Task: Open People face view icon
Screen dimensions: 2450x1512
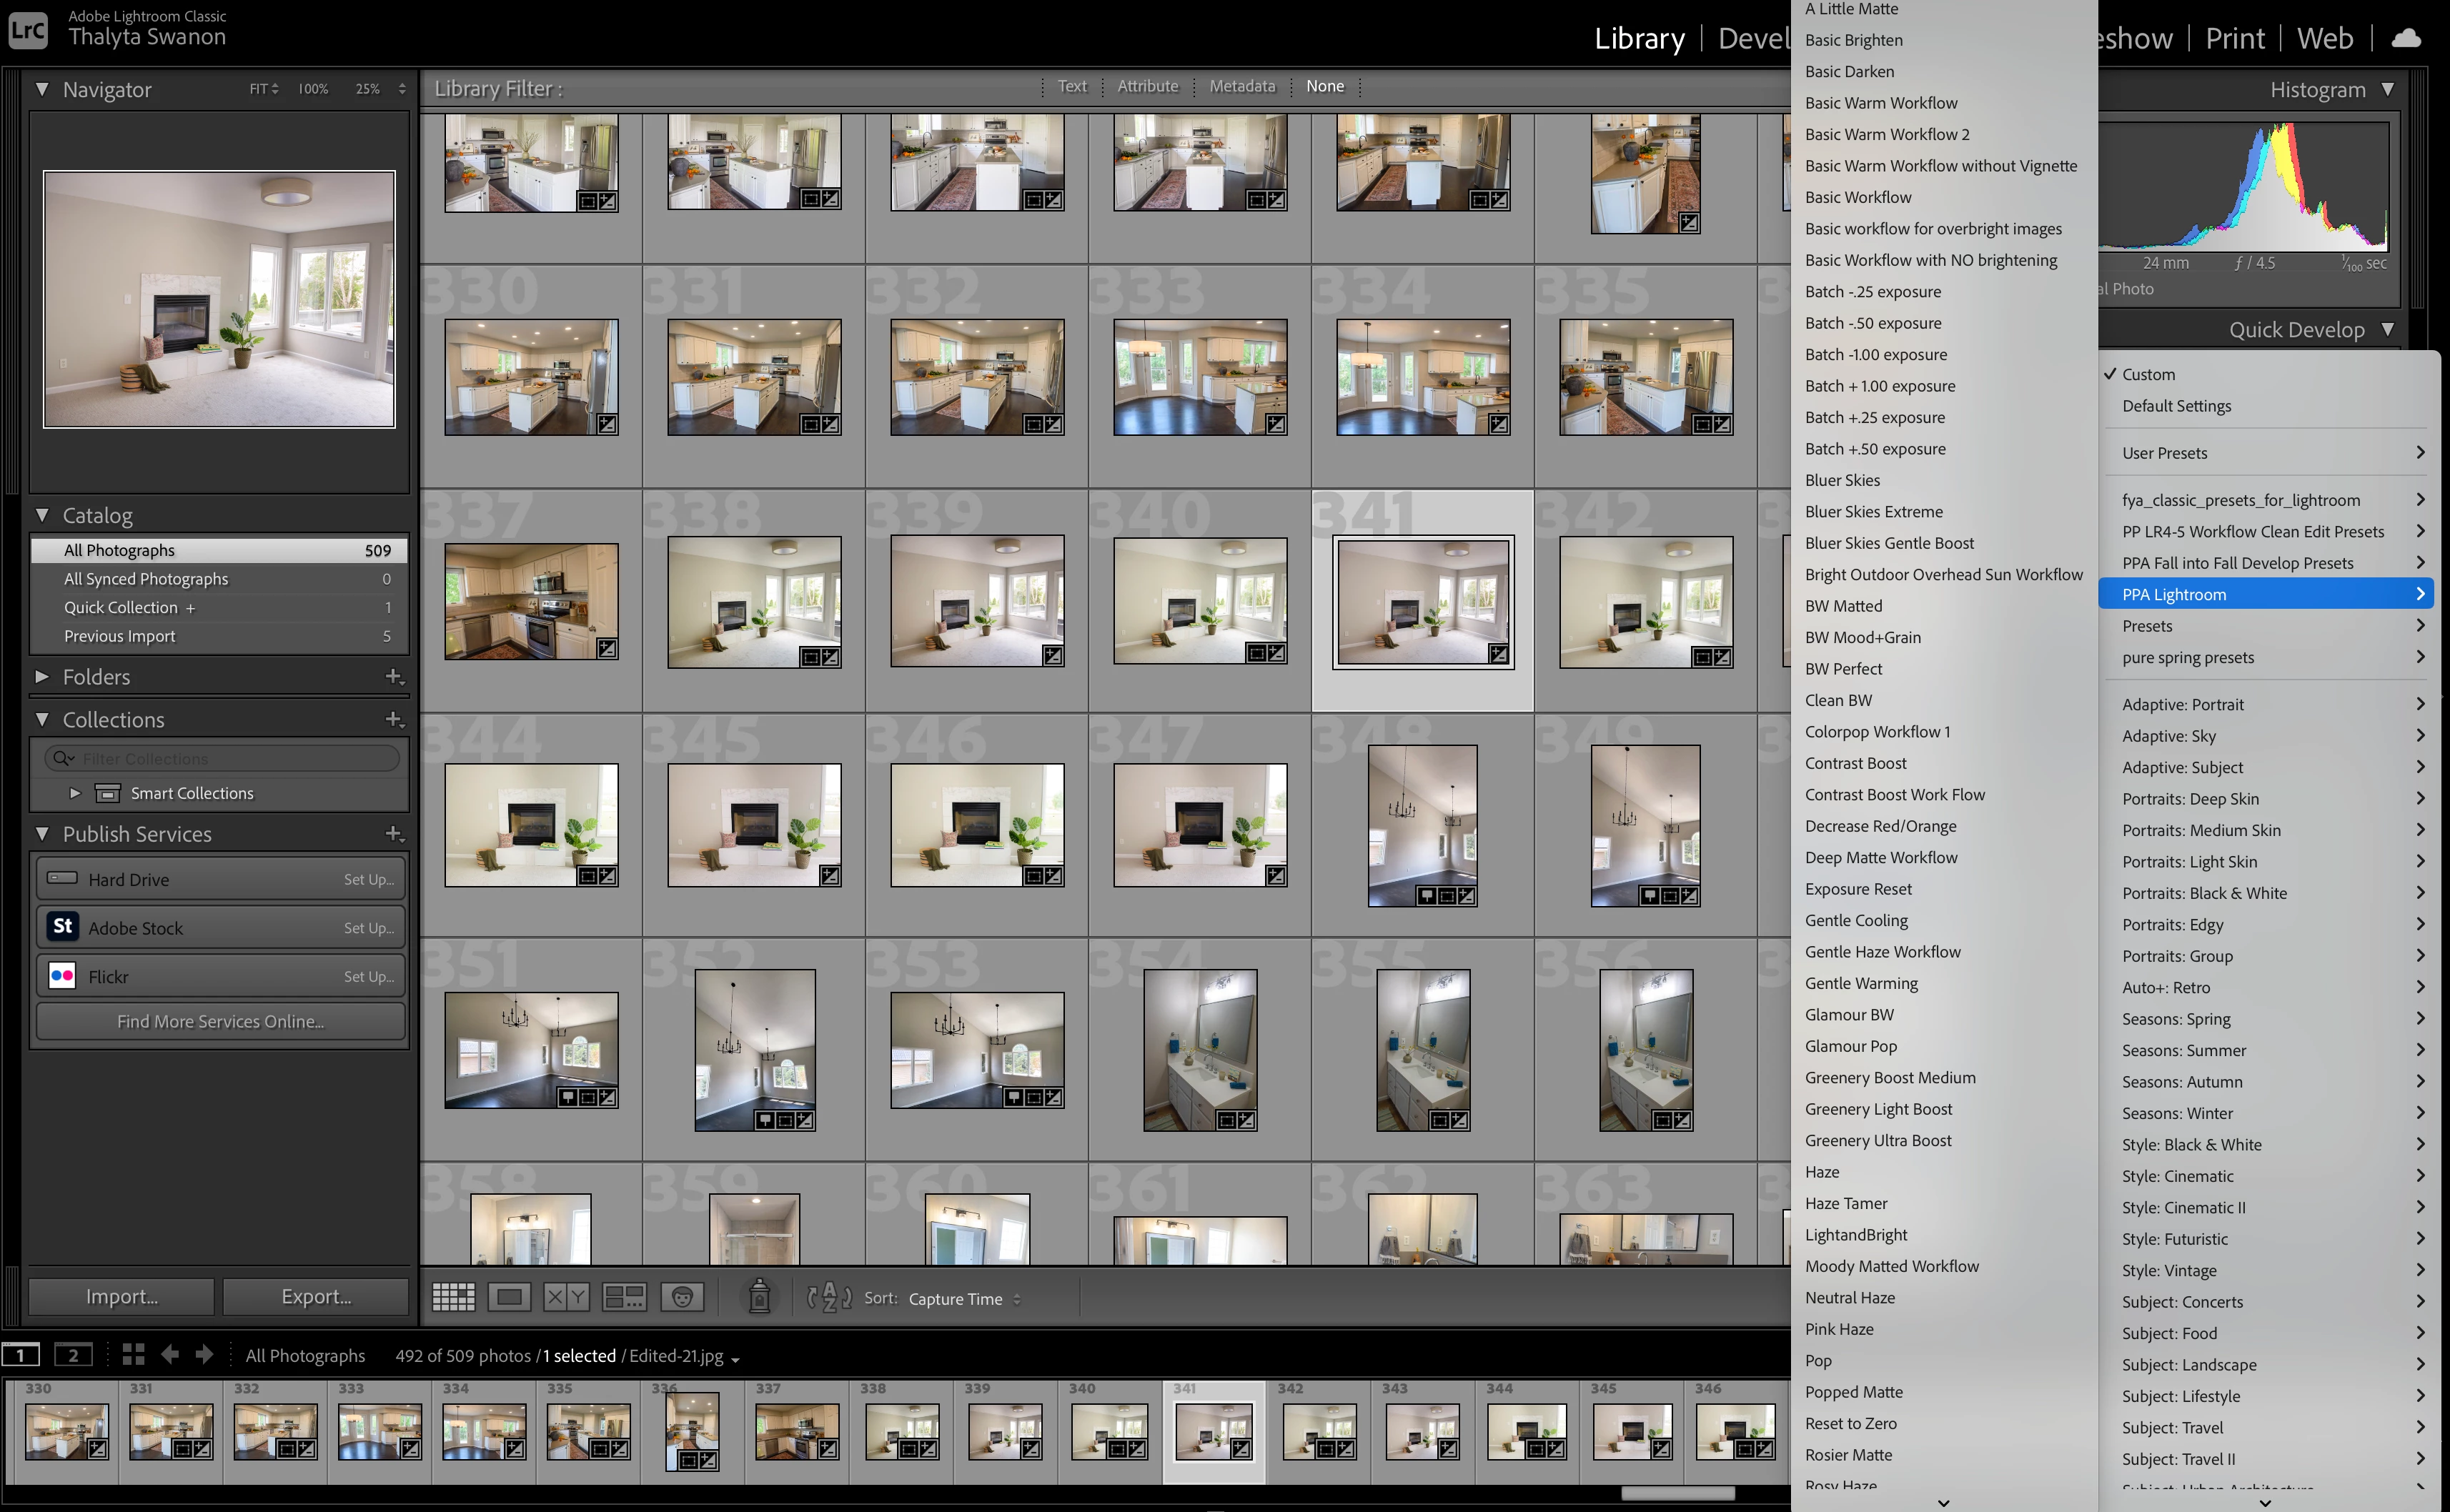Action: tap(682, 1298)
